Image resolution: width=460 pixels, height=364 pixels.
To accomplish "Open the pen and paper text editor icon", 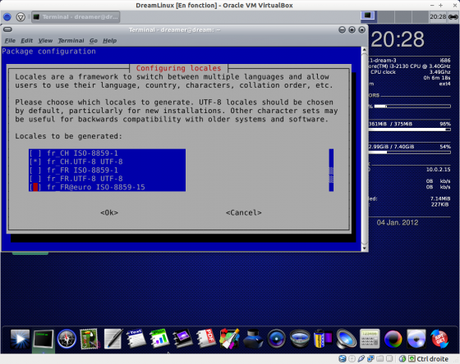I will 113,339.
